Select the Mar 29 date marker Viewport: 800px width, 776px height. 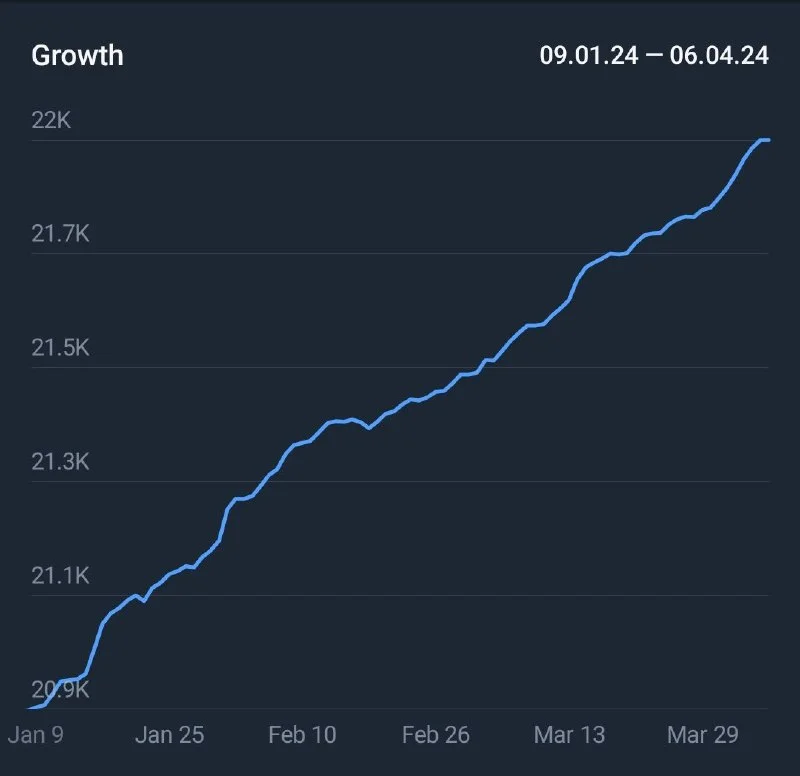(702, 735)
